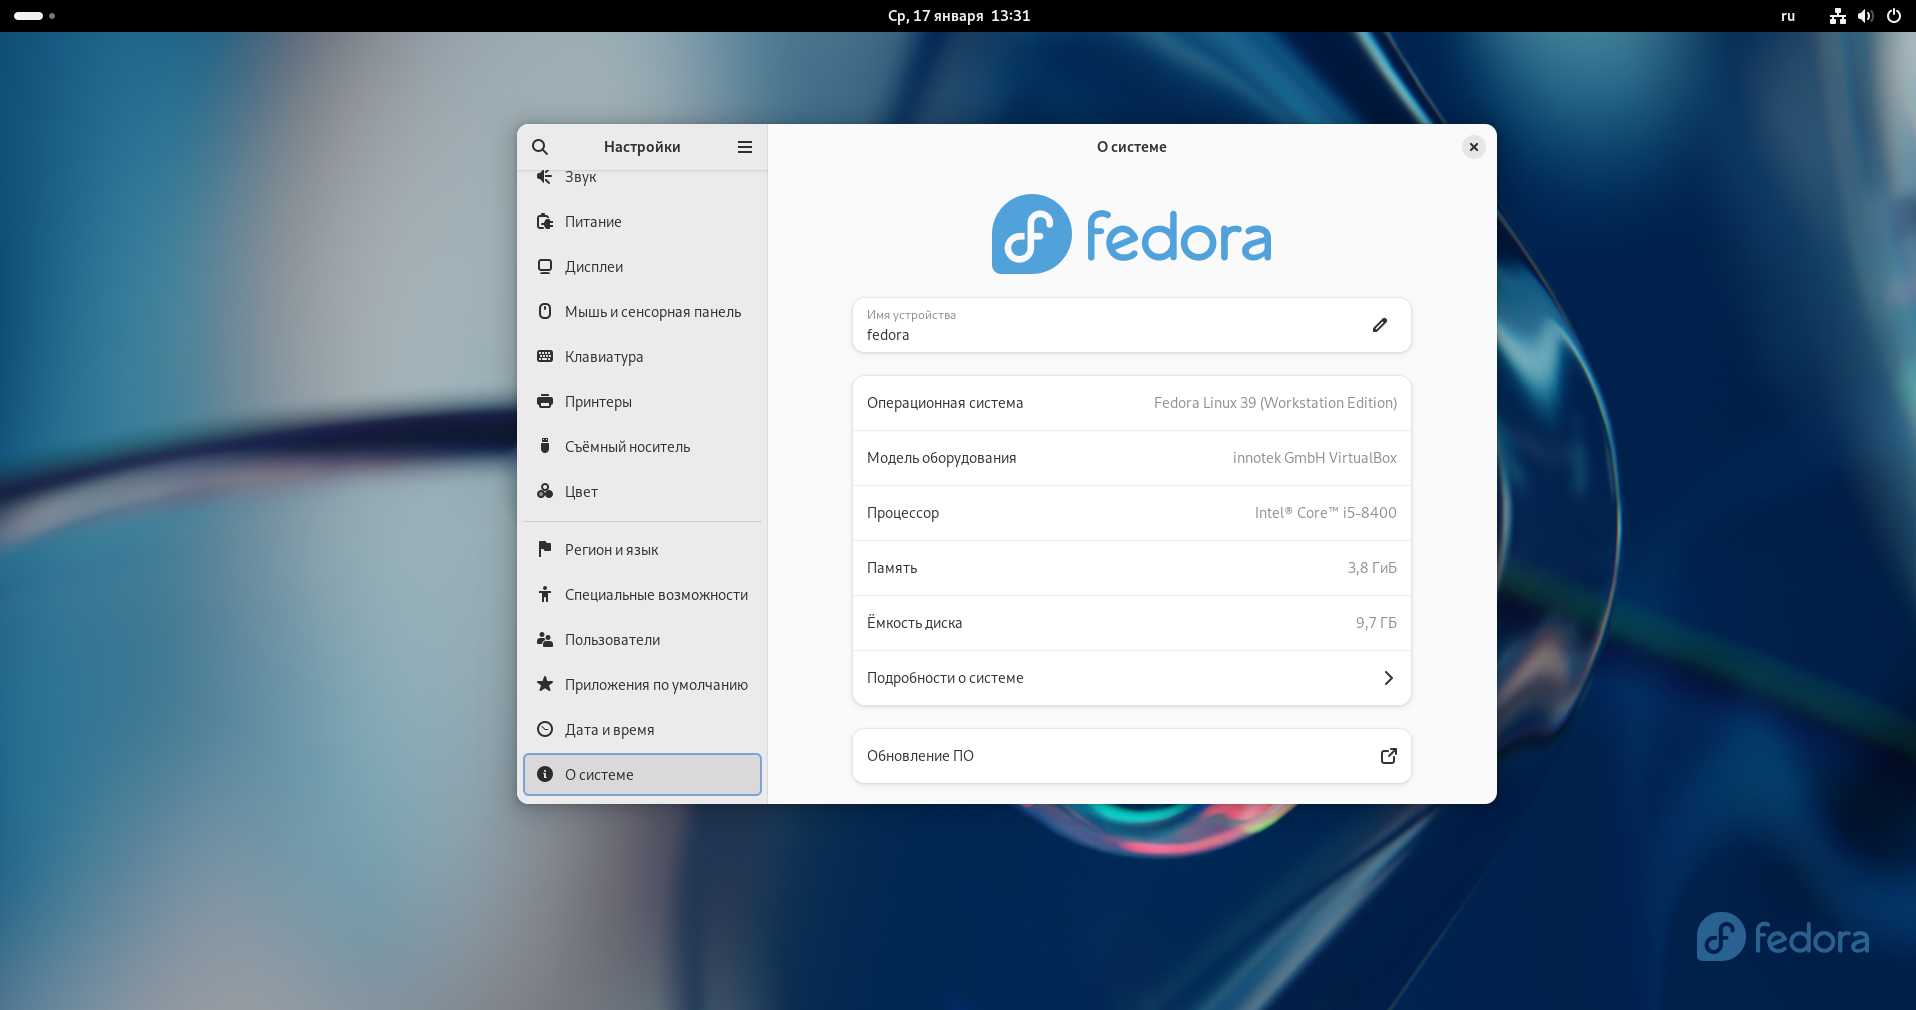Click the search icon in Settings header

(540, 147)
